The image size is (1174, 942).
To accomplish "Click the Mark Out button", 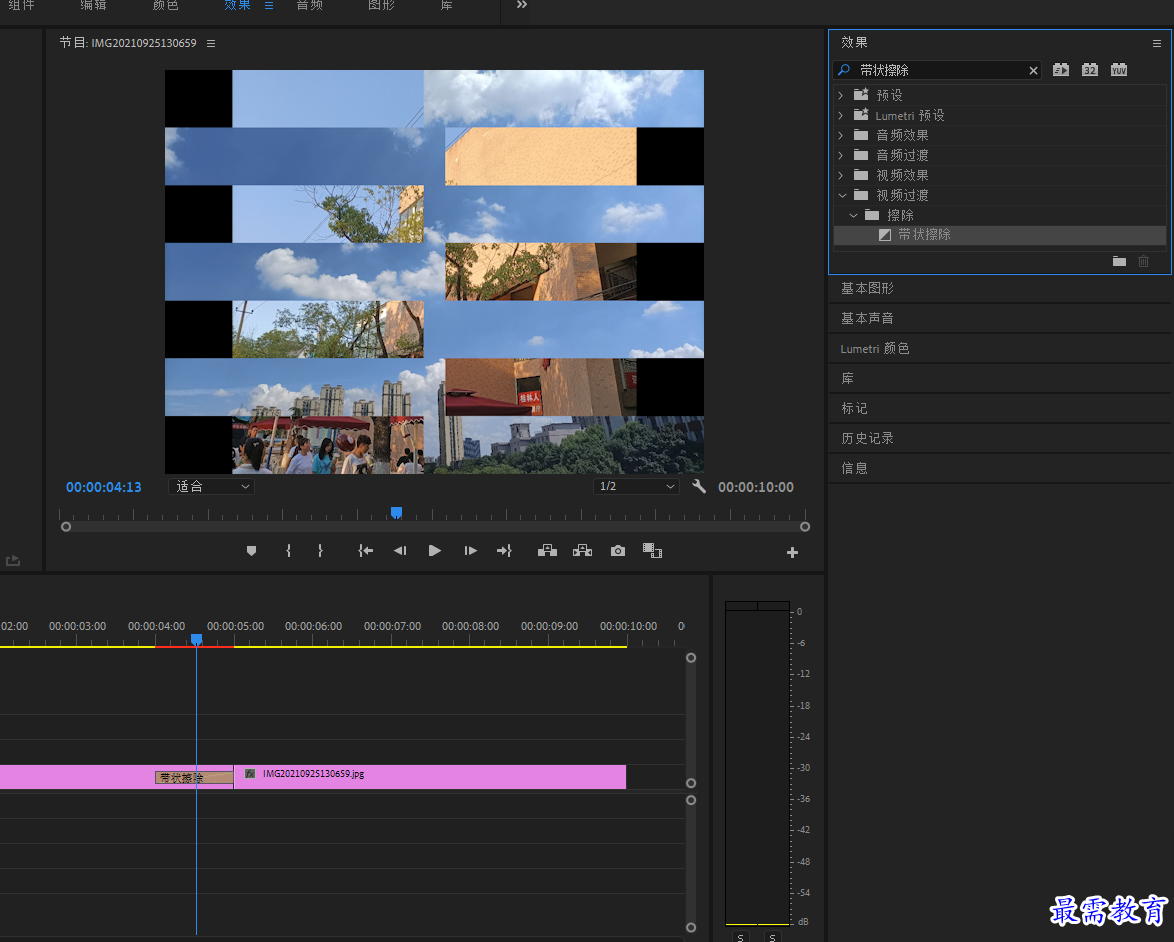I will tap(320, 551).
